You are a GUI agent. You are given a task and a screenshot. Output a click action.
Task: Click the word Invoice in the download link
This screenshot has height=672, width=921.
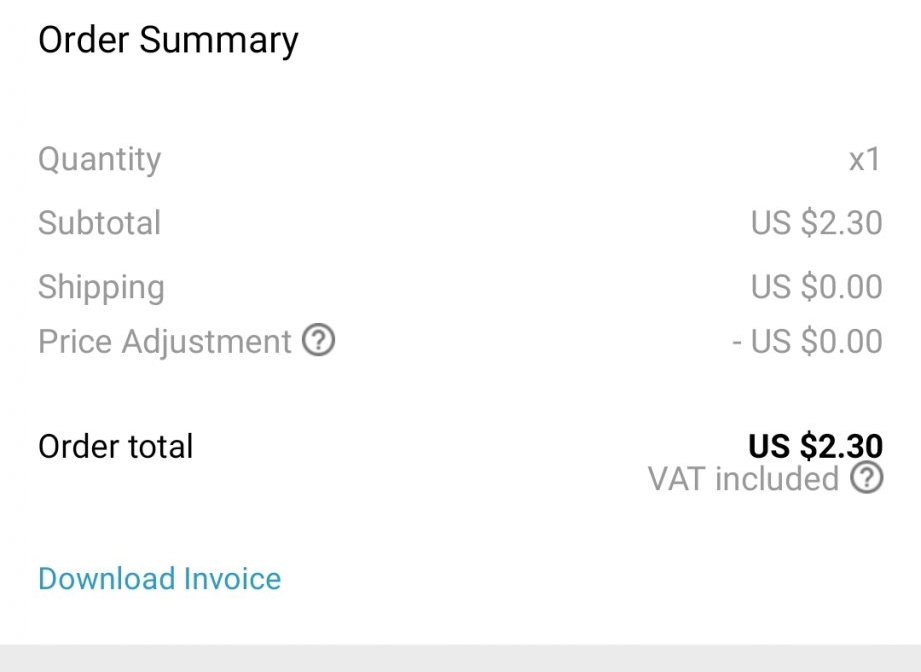[232, 579]
